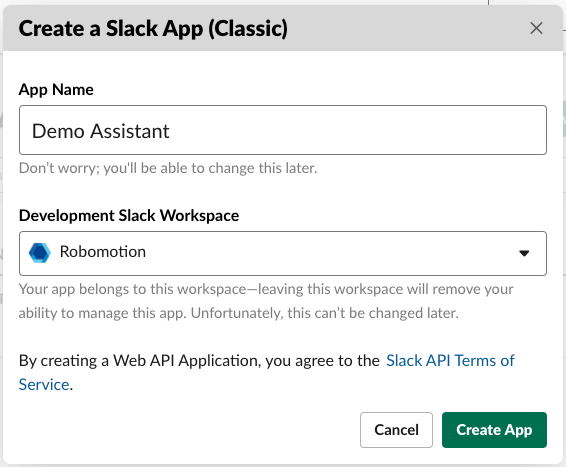This screenshot has height=467, width=566.
Task: Select the Robomotion workspace name text
Action: pyautogui.click(x=103, y=252)
